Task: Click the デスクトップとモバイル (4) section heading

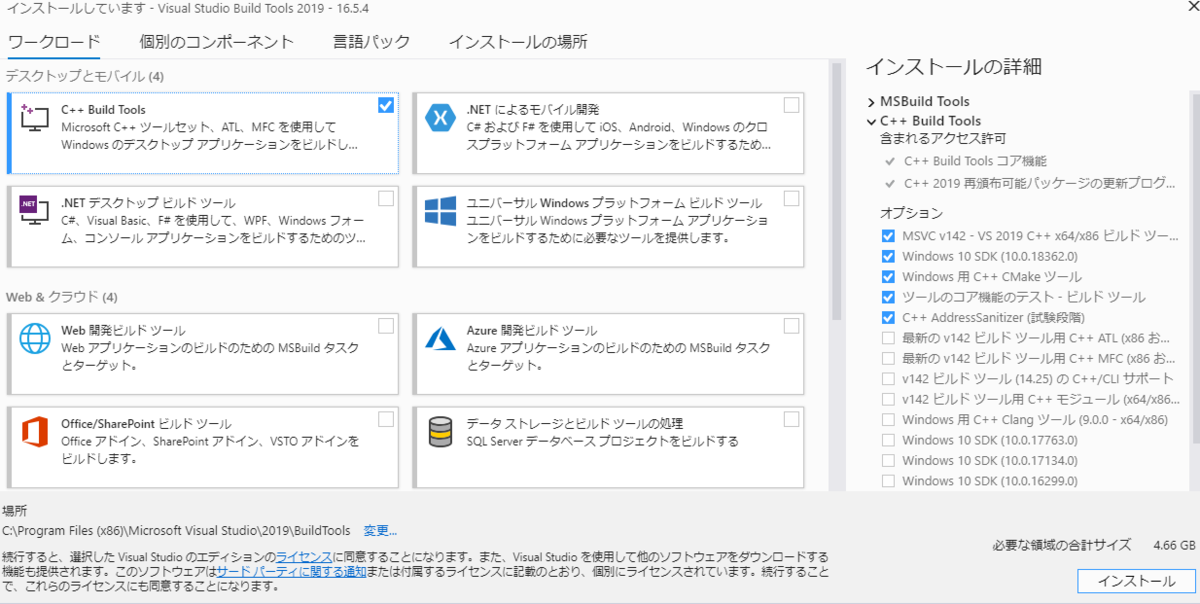Action: pos(85,76)
